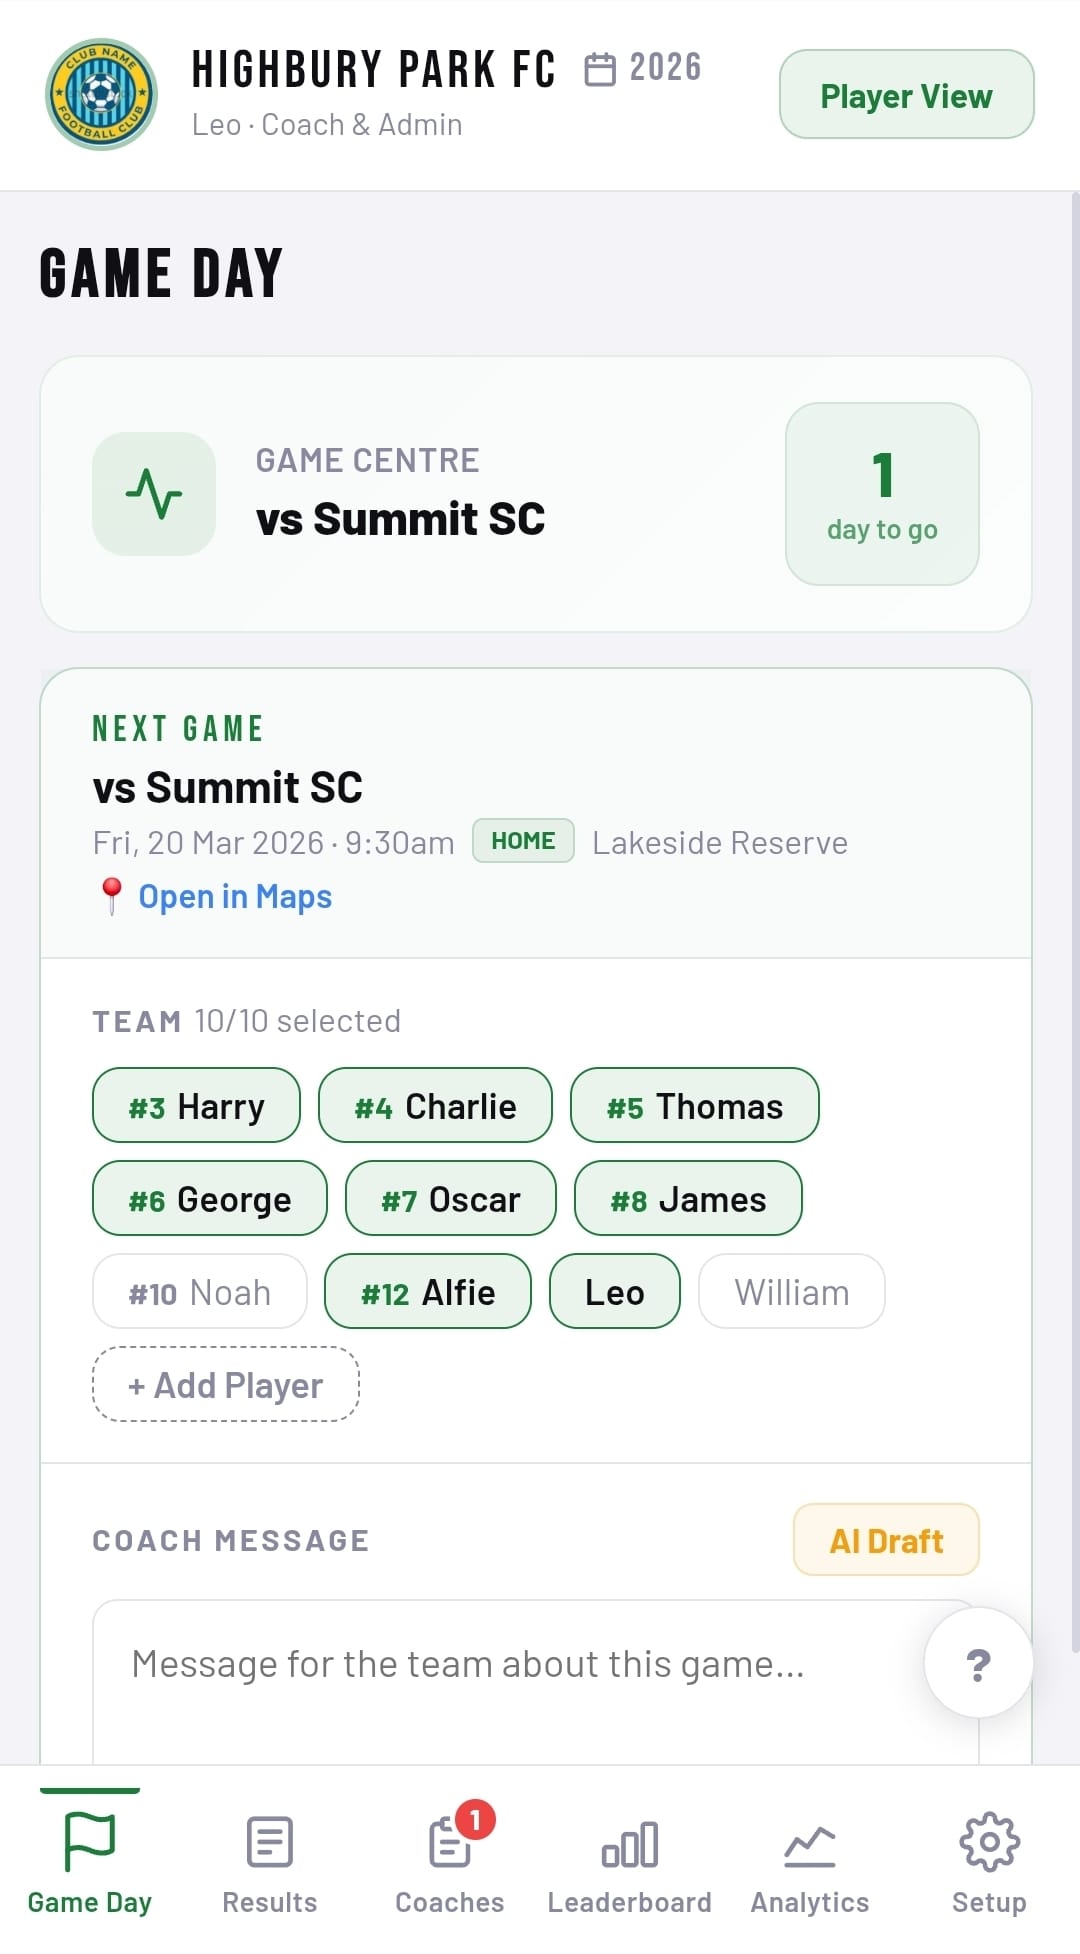Open the Leaderboard bar chart icon
Image resolution: width=1080 pixels, height=1954 pixels.
click(629, 1845)
